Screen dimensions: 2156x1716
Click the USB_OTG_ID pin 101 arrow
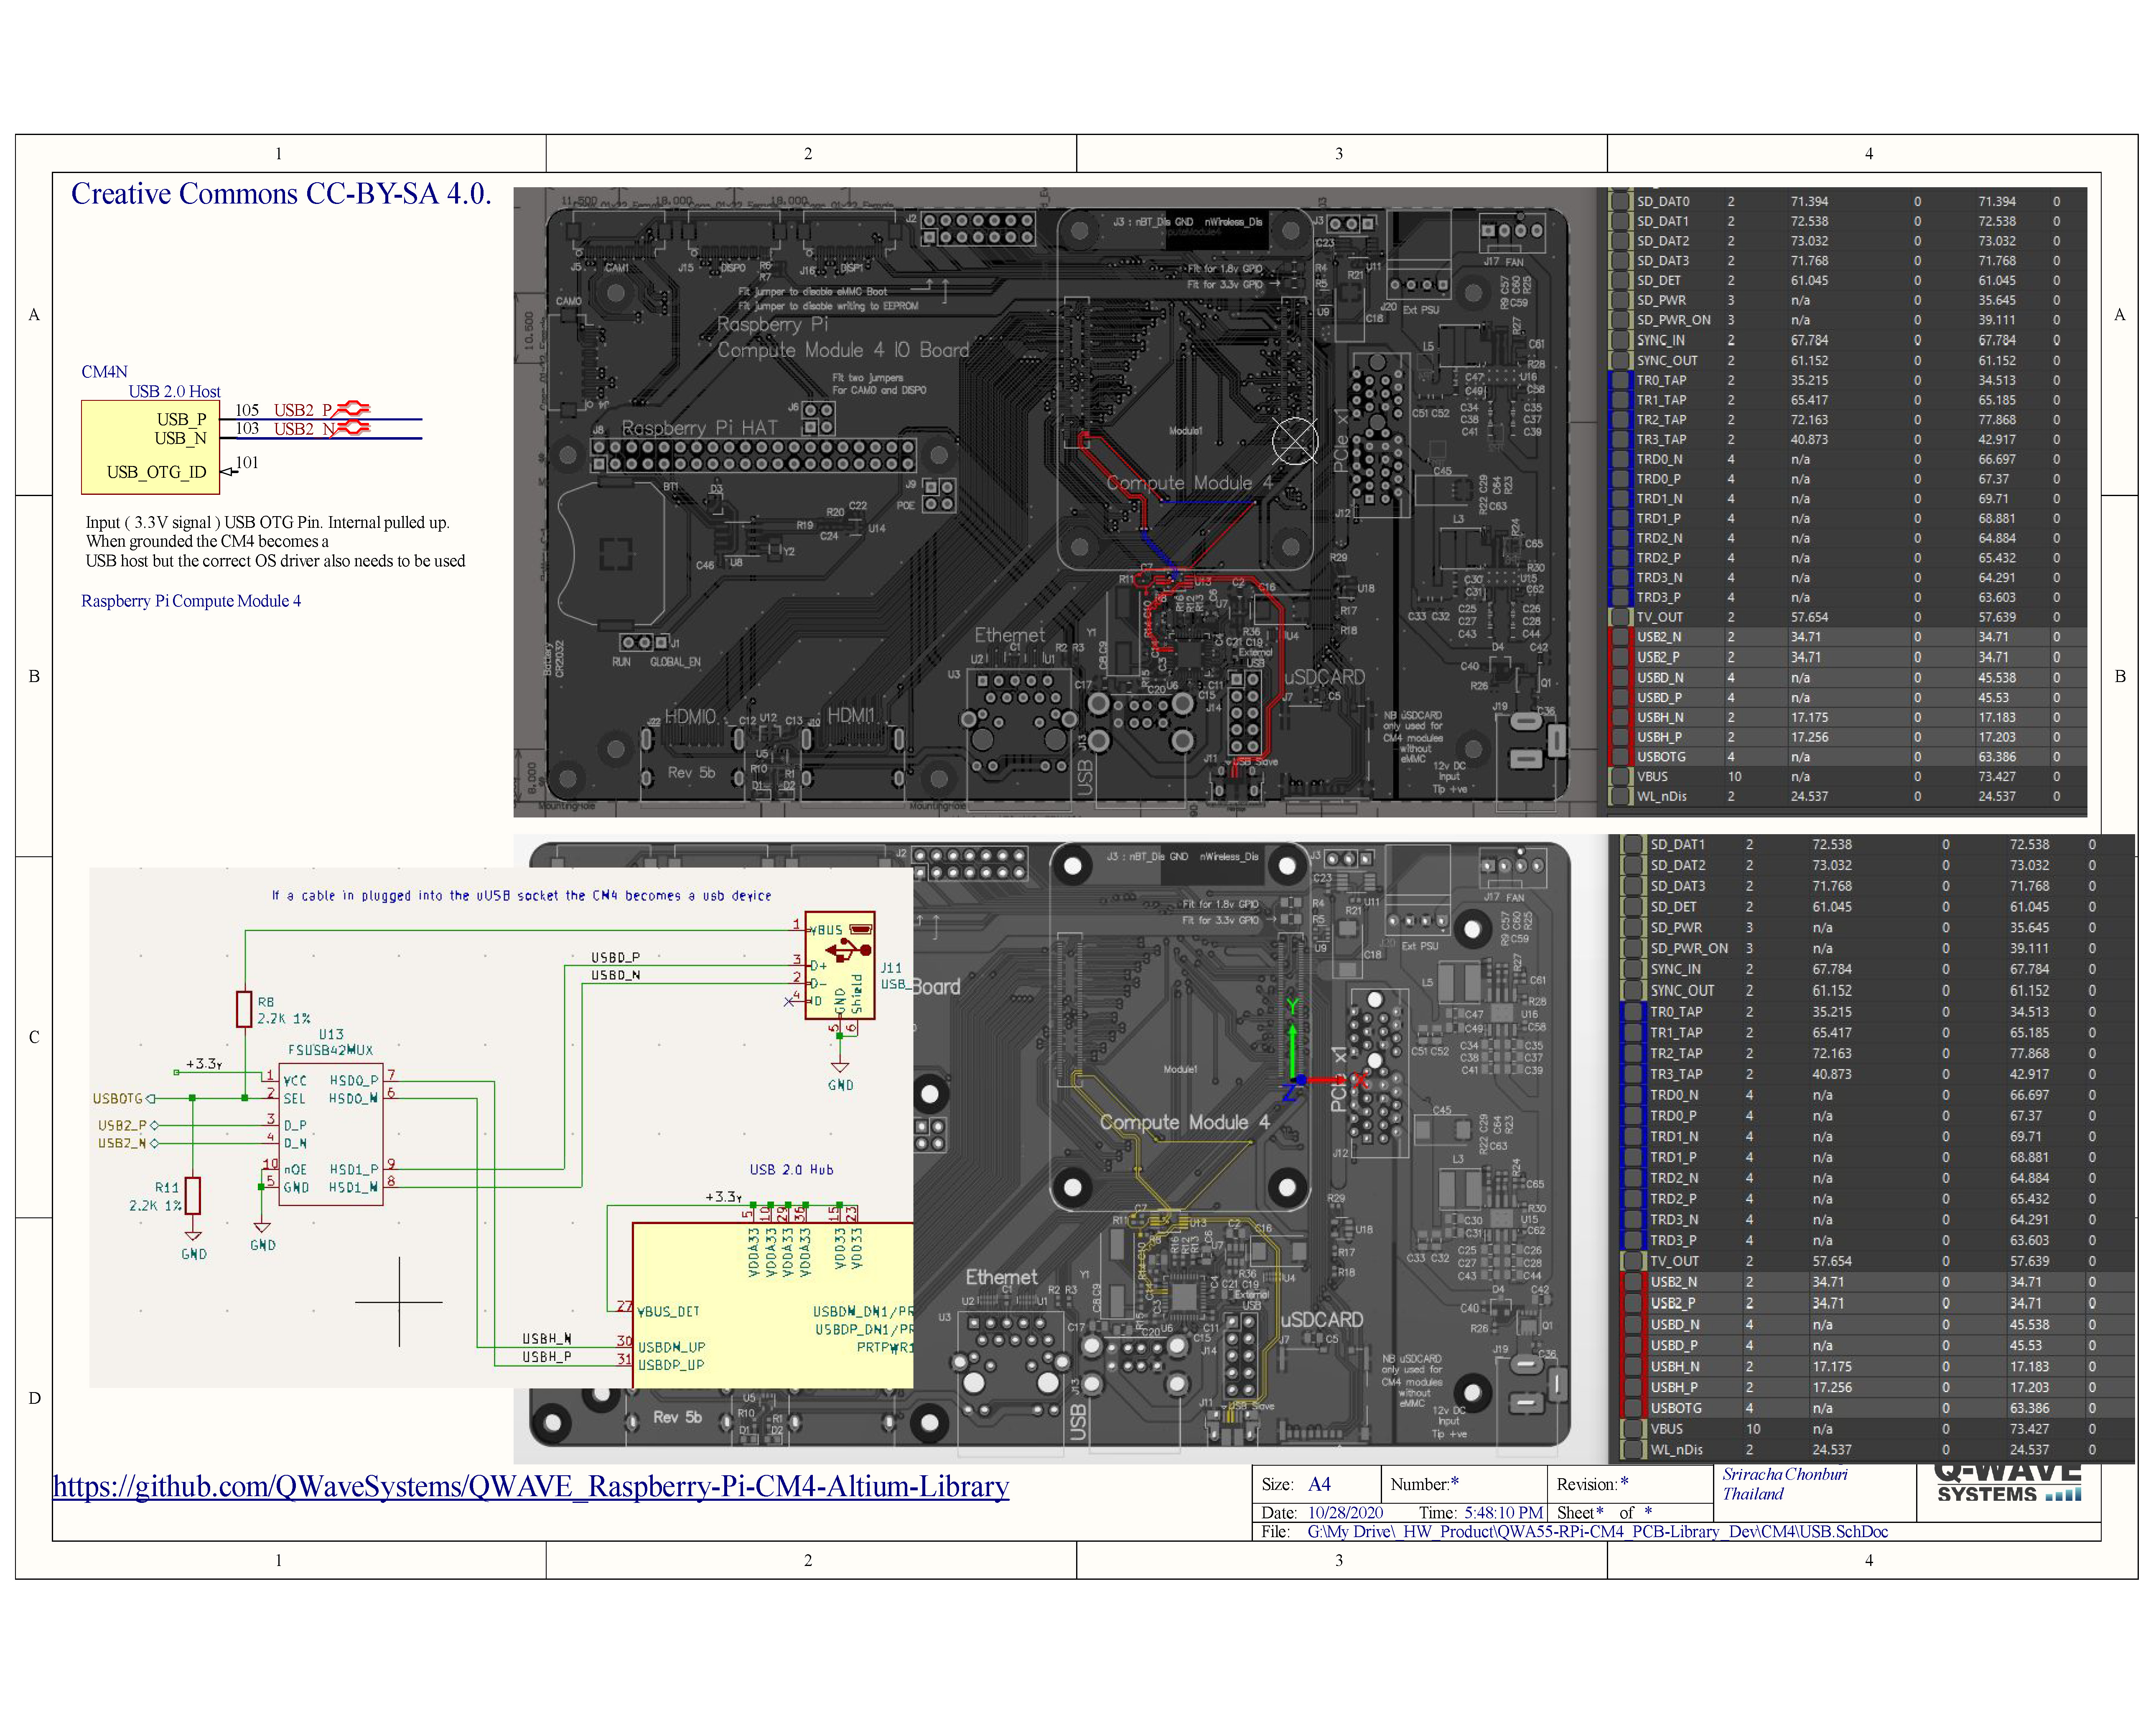[229, 471]
